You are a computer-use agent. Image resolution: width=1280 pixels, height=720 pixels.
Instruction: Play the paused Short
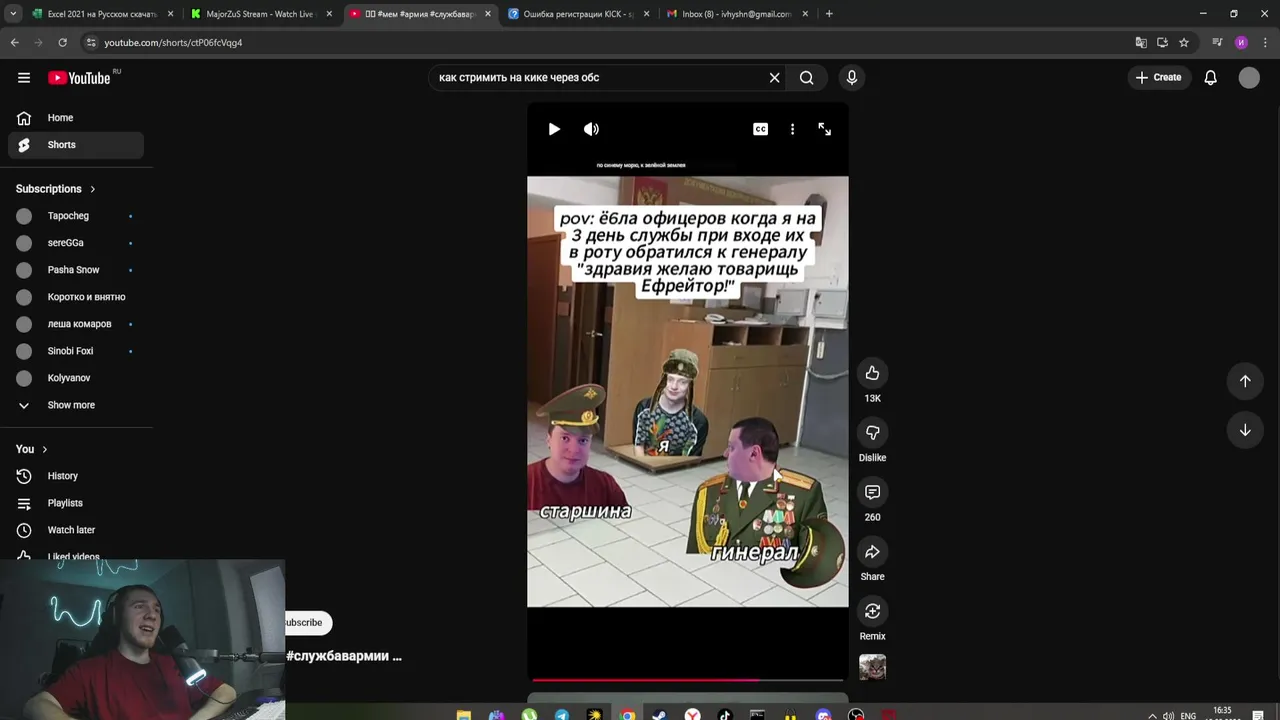coord(554,129)
